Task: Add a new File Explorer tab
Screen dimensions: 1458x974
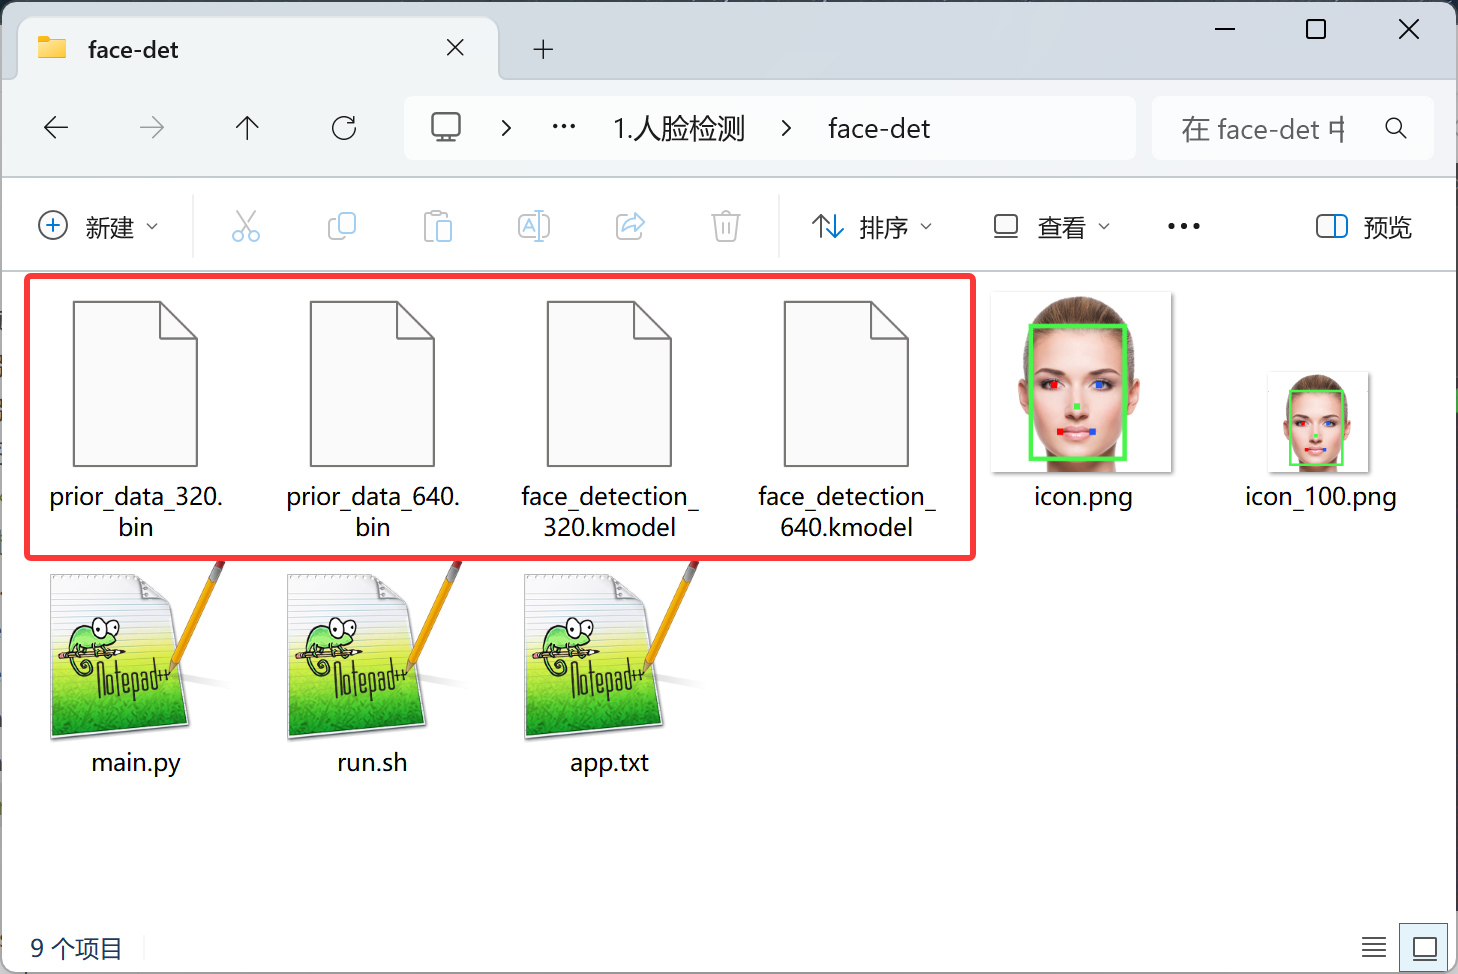Action: click(x=543, y=49)
